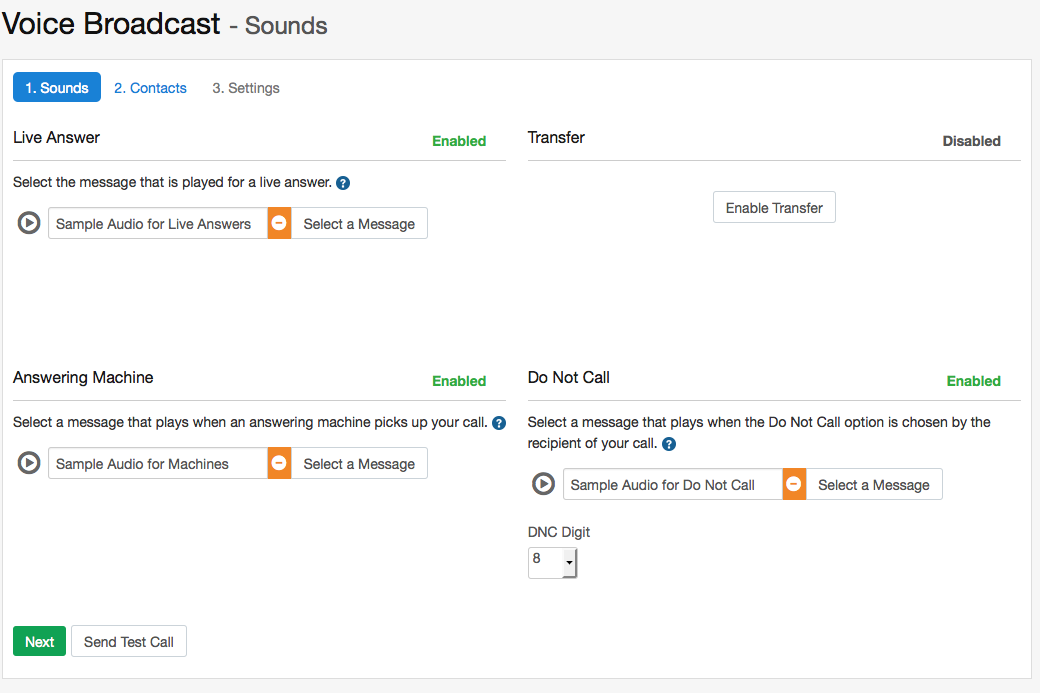Viewport: 1040px width, 693px height.
Task: Play the Sample Audio for Do Not Call
Action: point(543,484)
